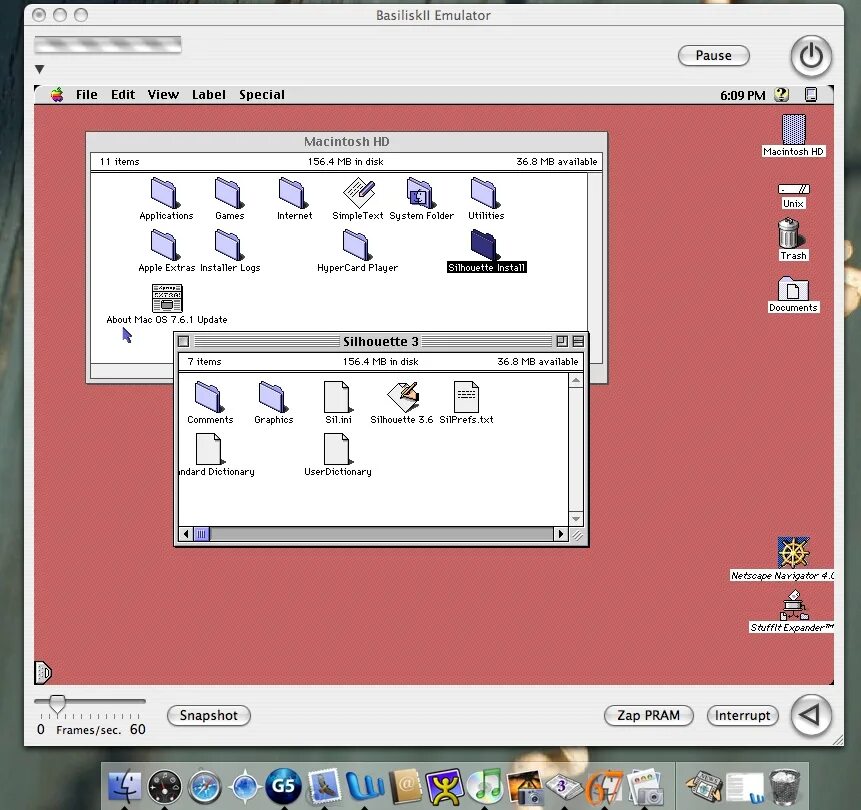This screenshot has height=810, width=861.
Task: Open Safari from the Dock
Action: click(204, 787)
